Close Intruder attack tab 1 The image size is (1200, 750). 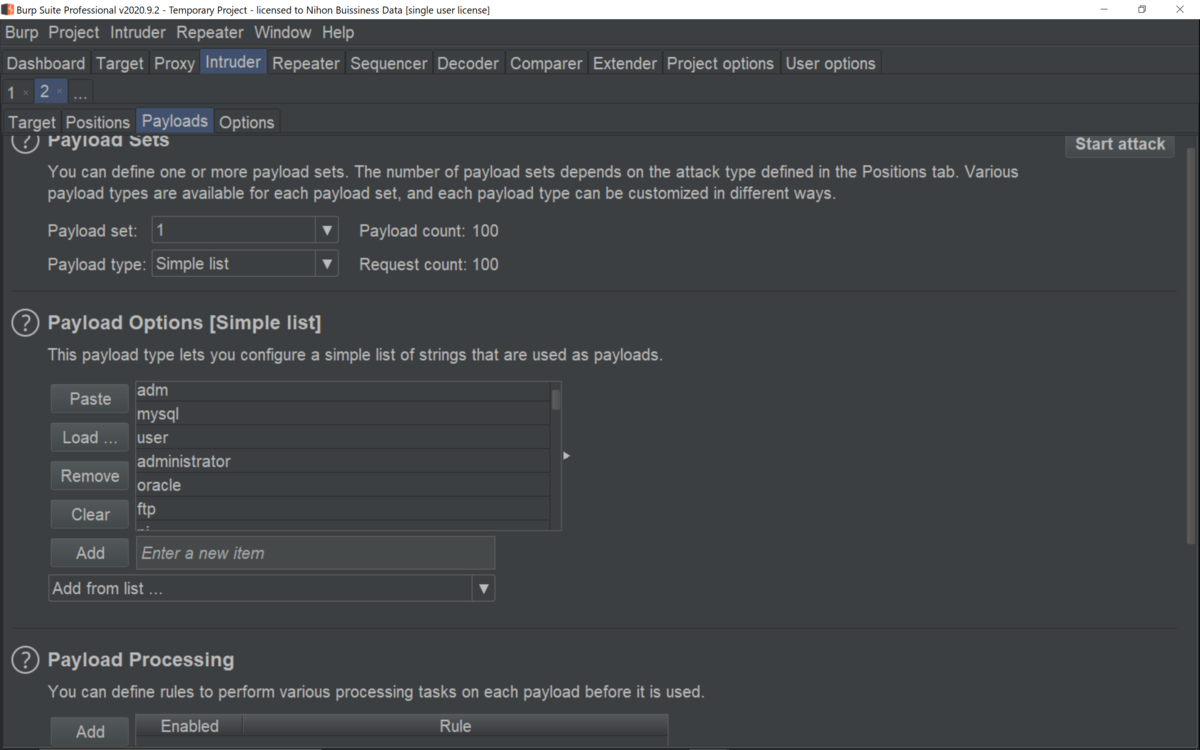tap(25, 92)
